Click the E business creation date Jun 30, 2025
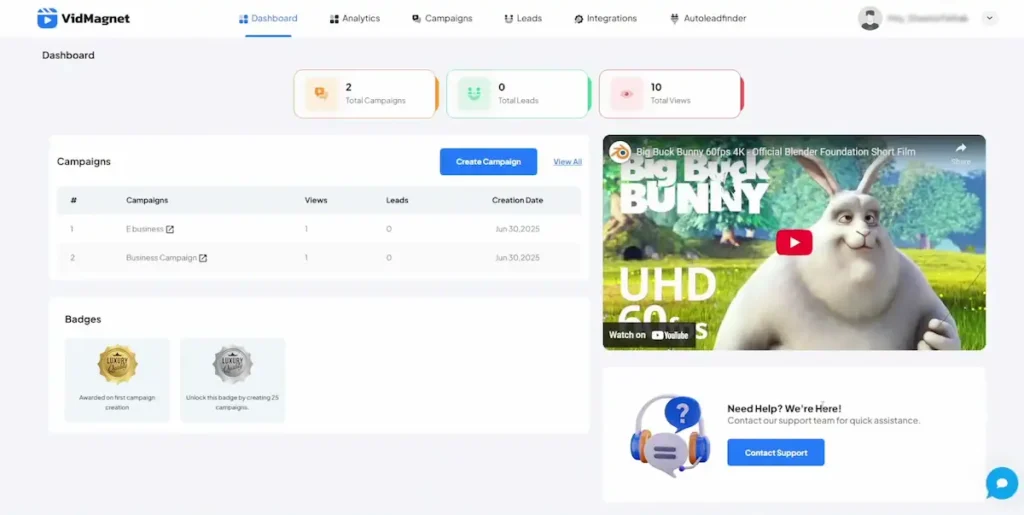The image size is (1024, 515). point(517,229)
